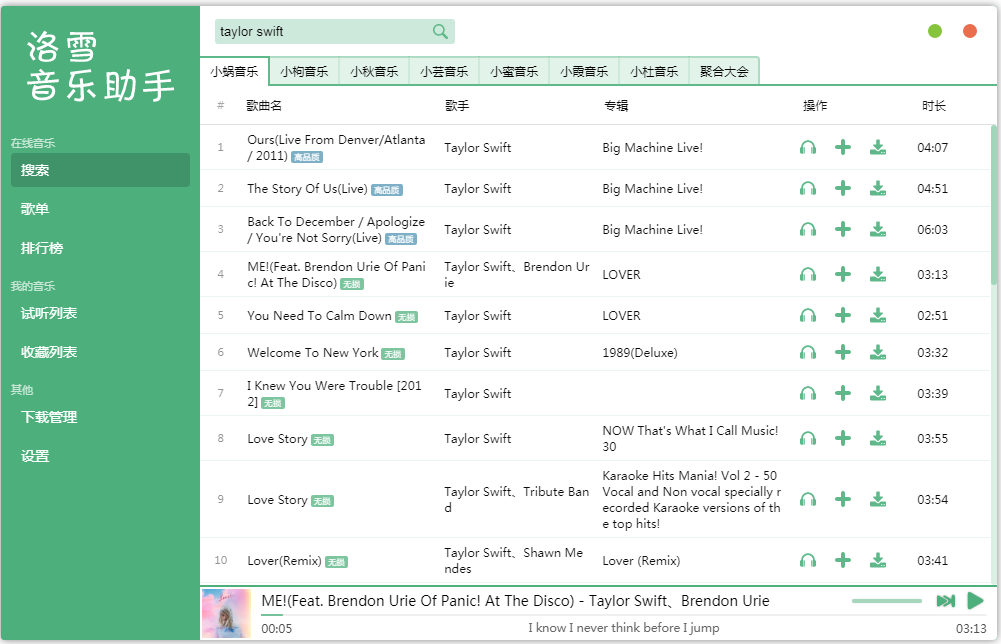1001x644 pixels.
Task: Download I Knew You Were Trouble
Action: click(878, 393)
